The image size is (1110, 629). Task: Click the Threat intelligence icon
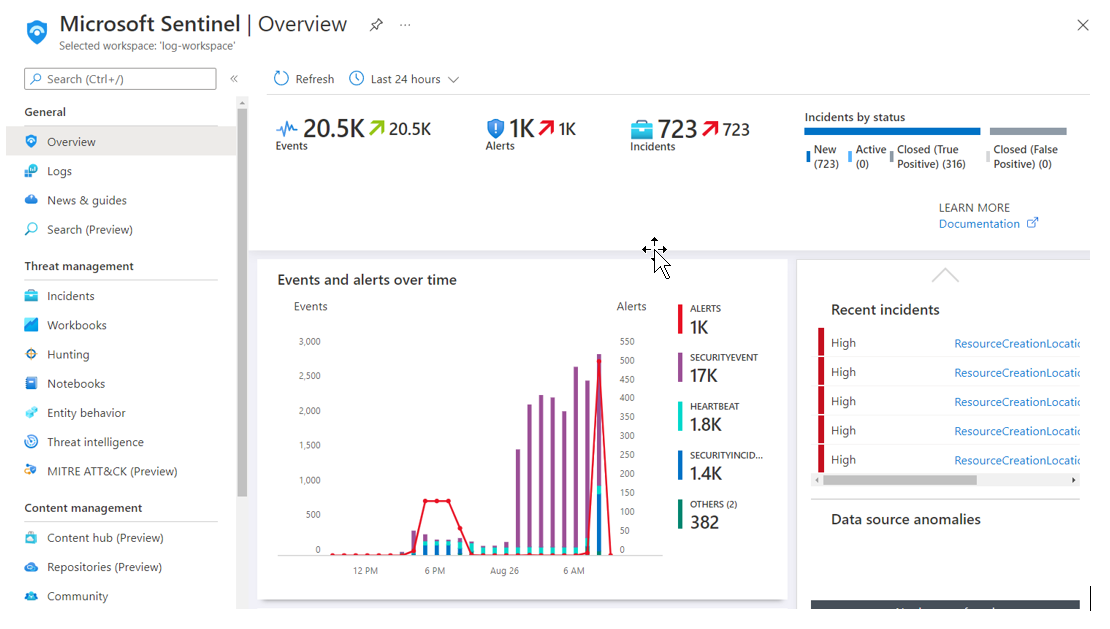(32, 442)
